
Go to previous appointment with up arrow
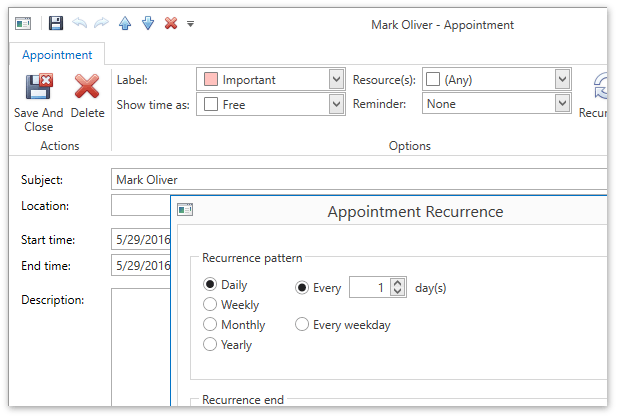click(x=124, y=23)
